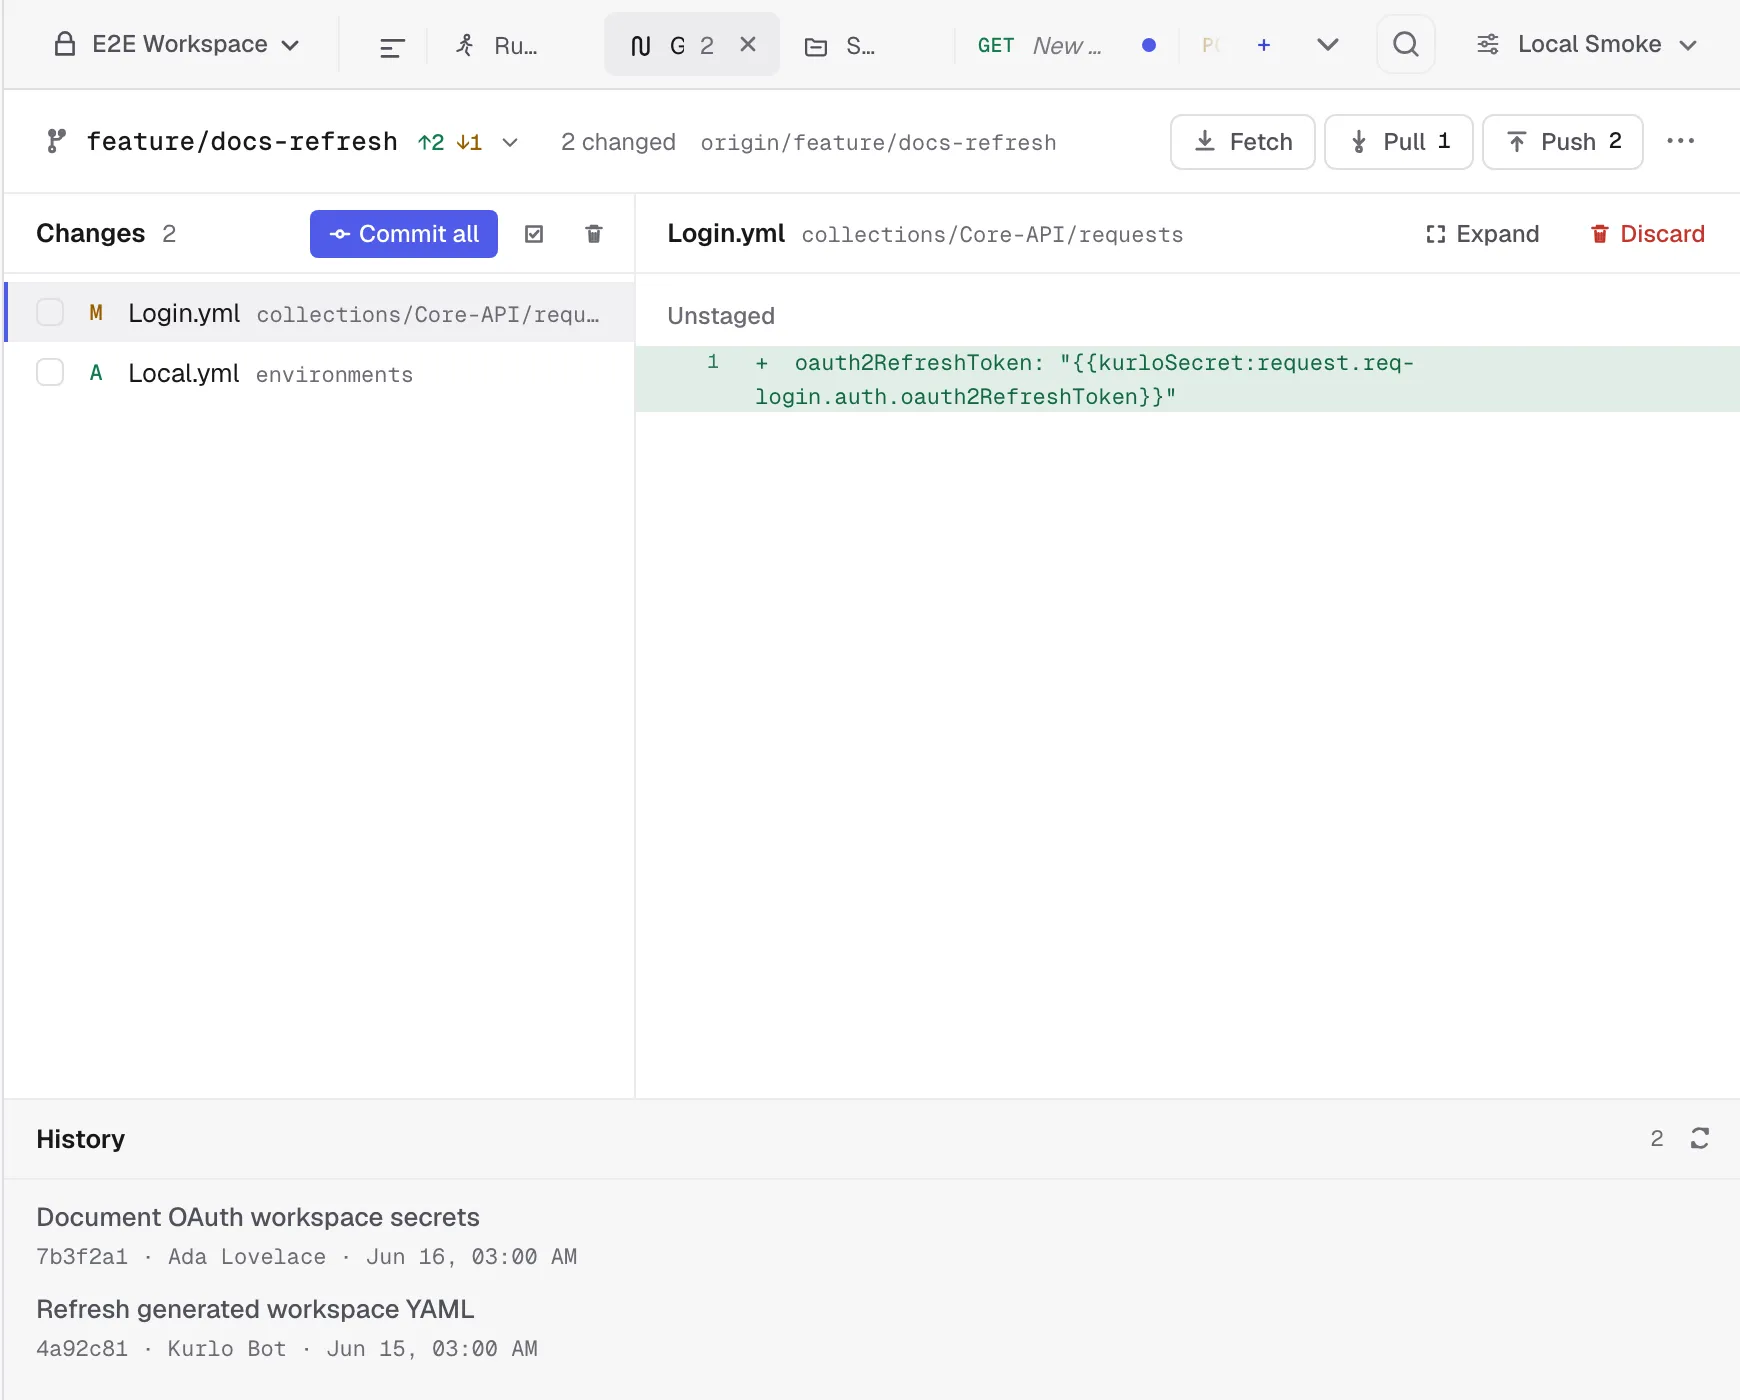Click the oauth2RefreshToken added diff line
The image size is (1740, 1400).
tap(1188, 379)
